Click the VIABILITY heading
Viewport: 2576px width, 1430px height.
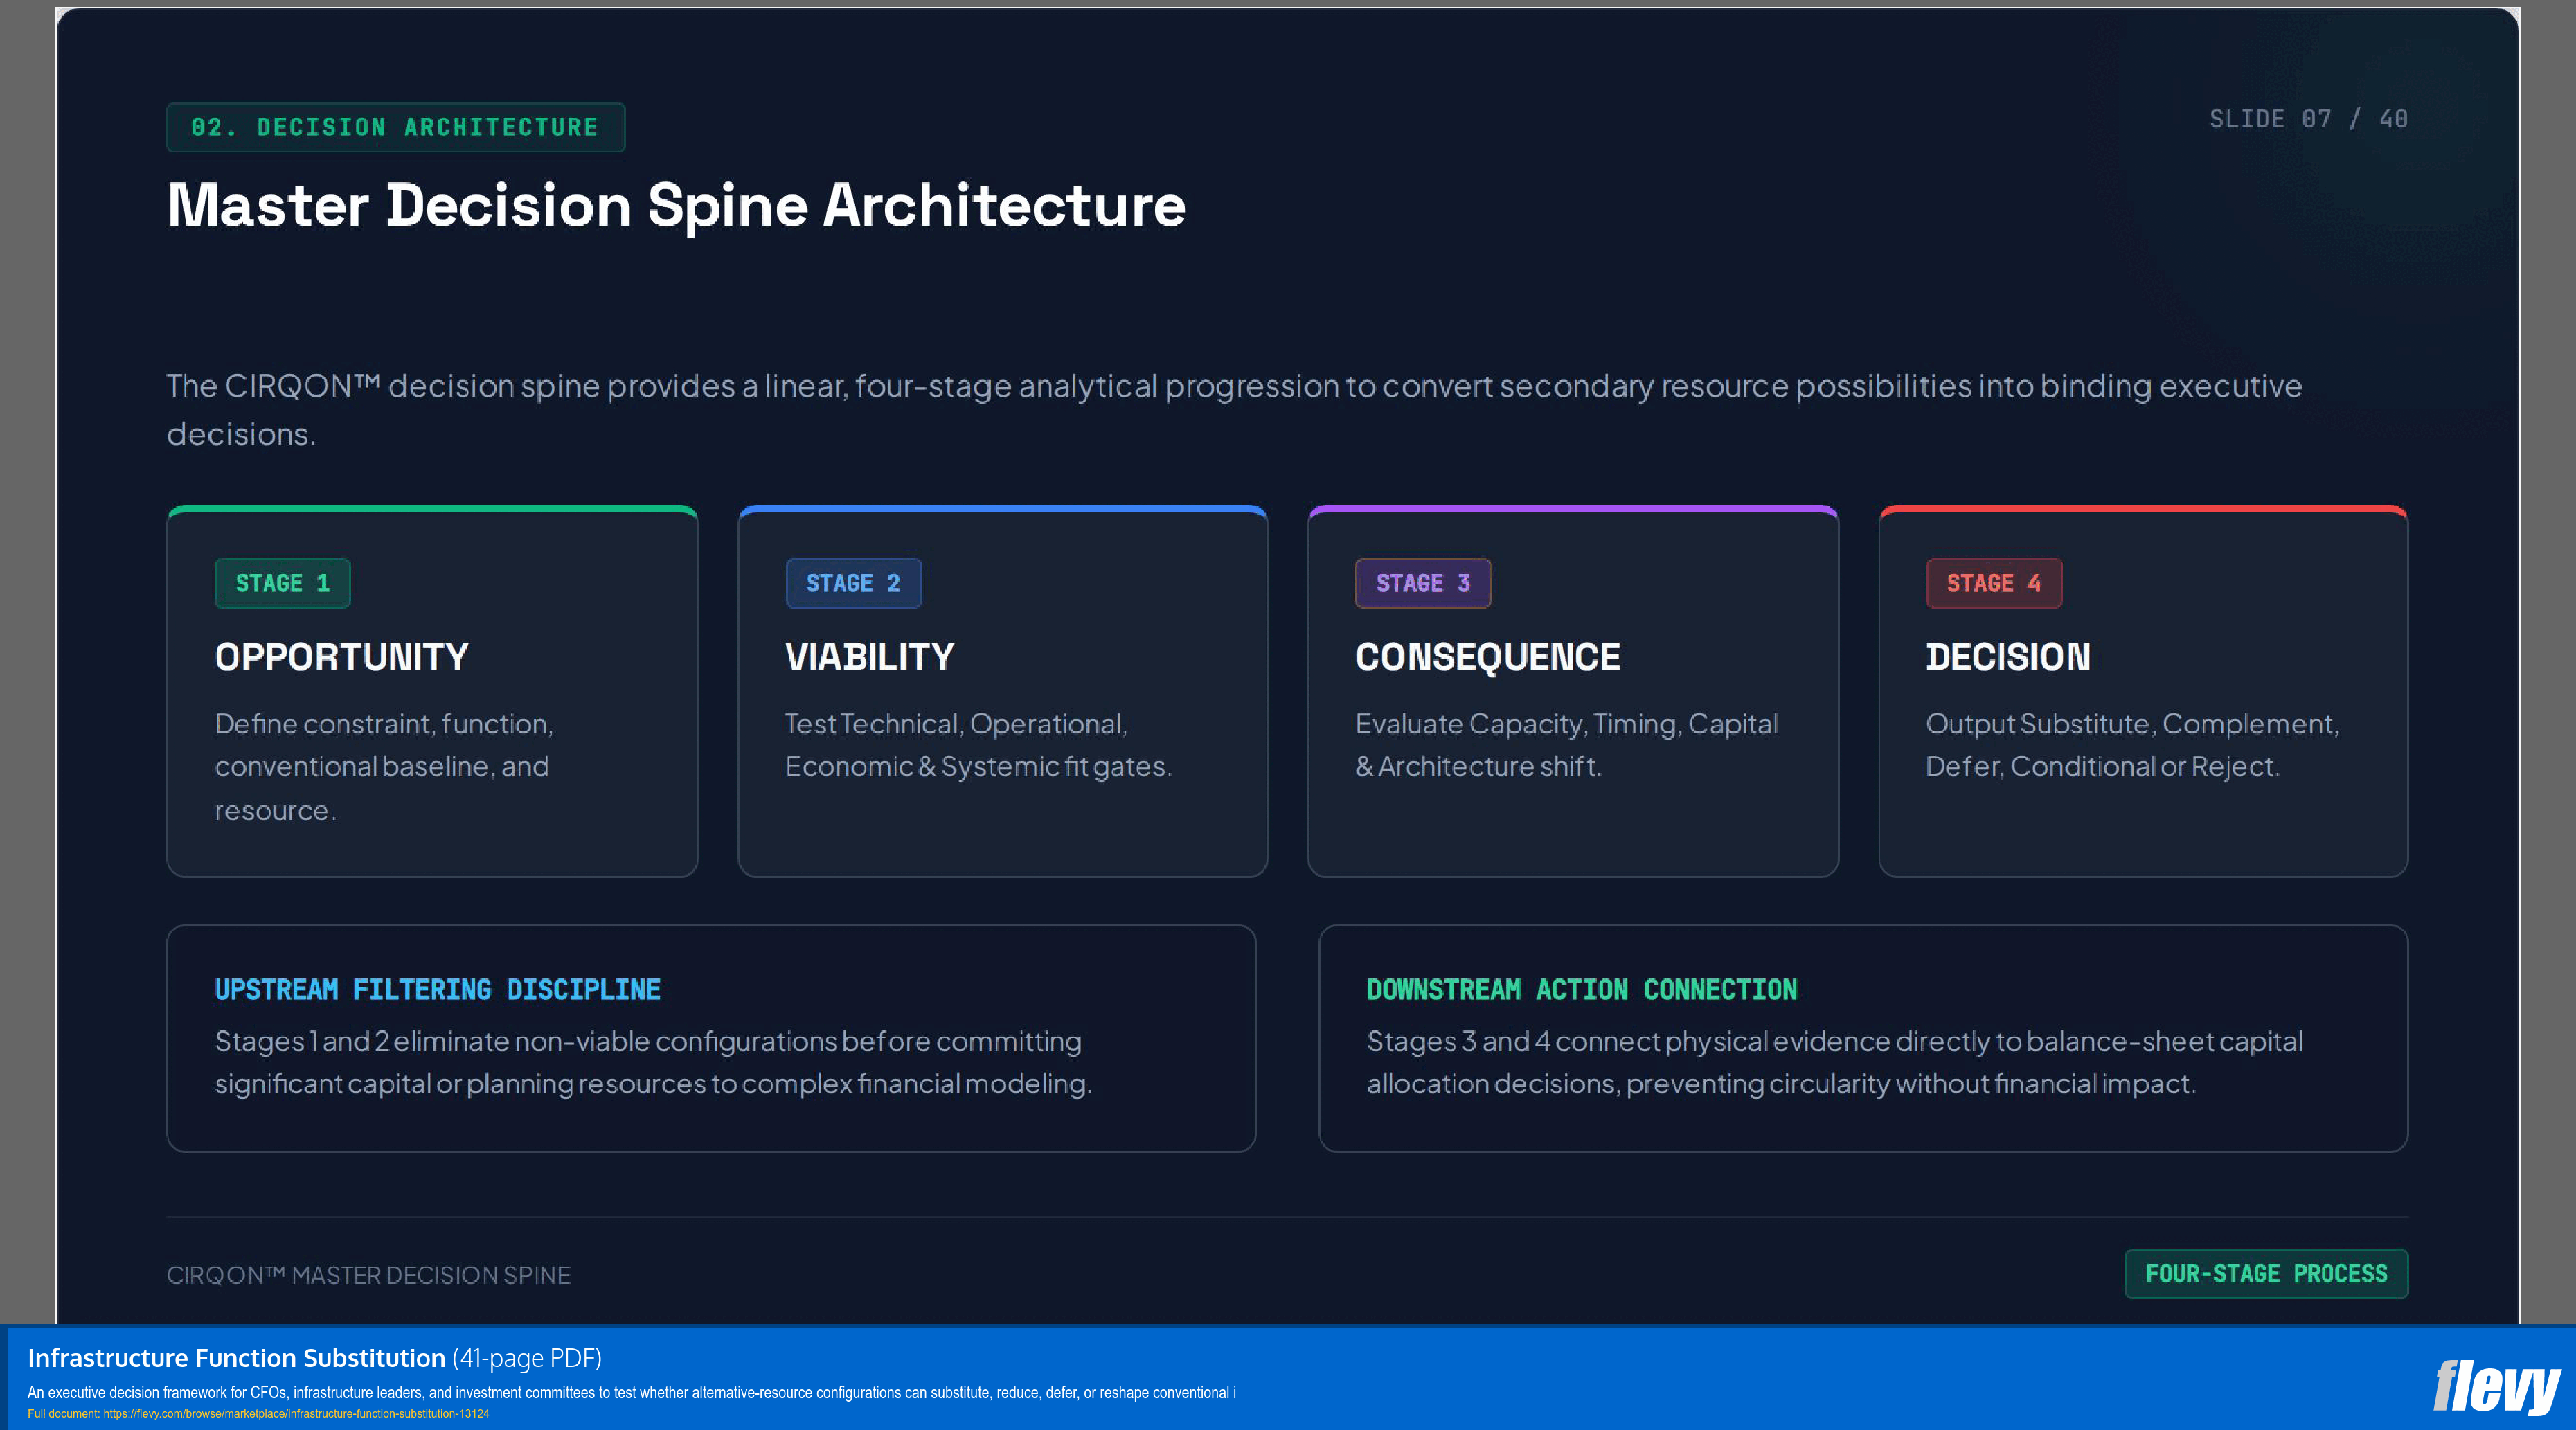[870, 657]
